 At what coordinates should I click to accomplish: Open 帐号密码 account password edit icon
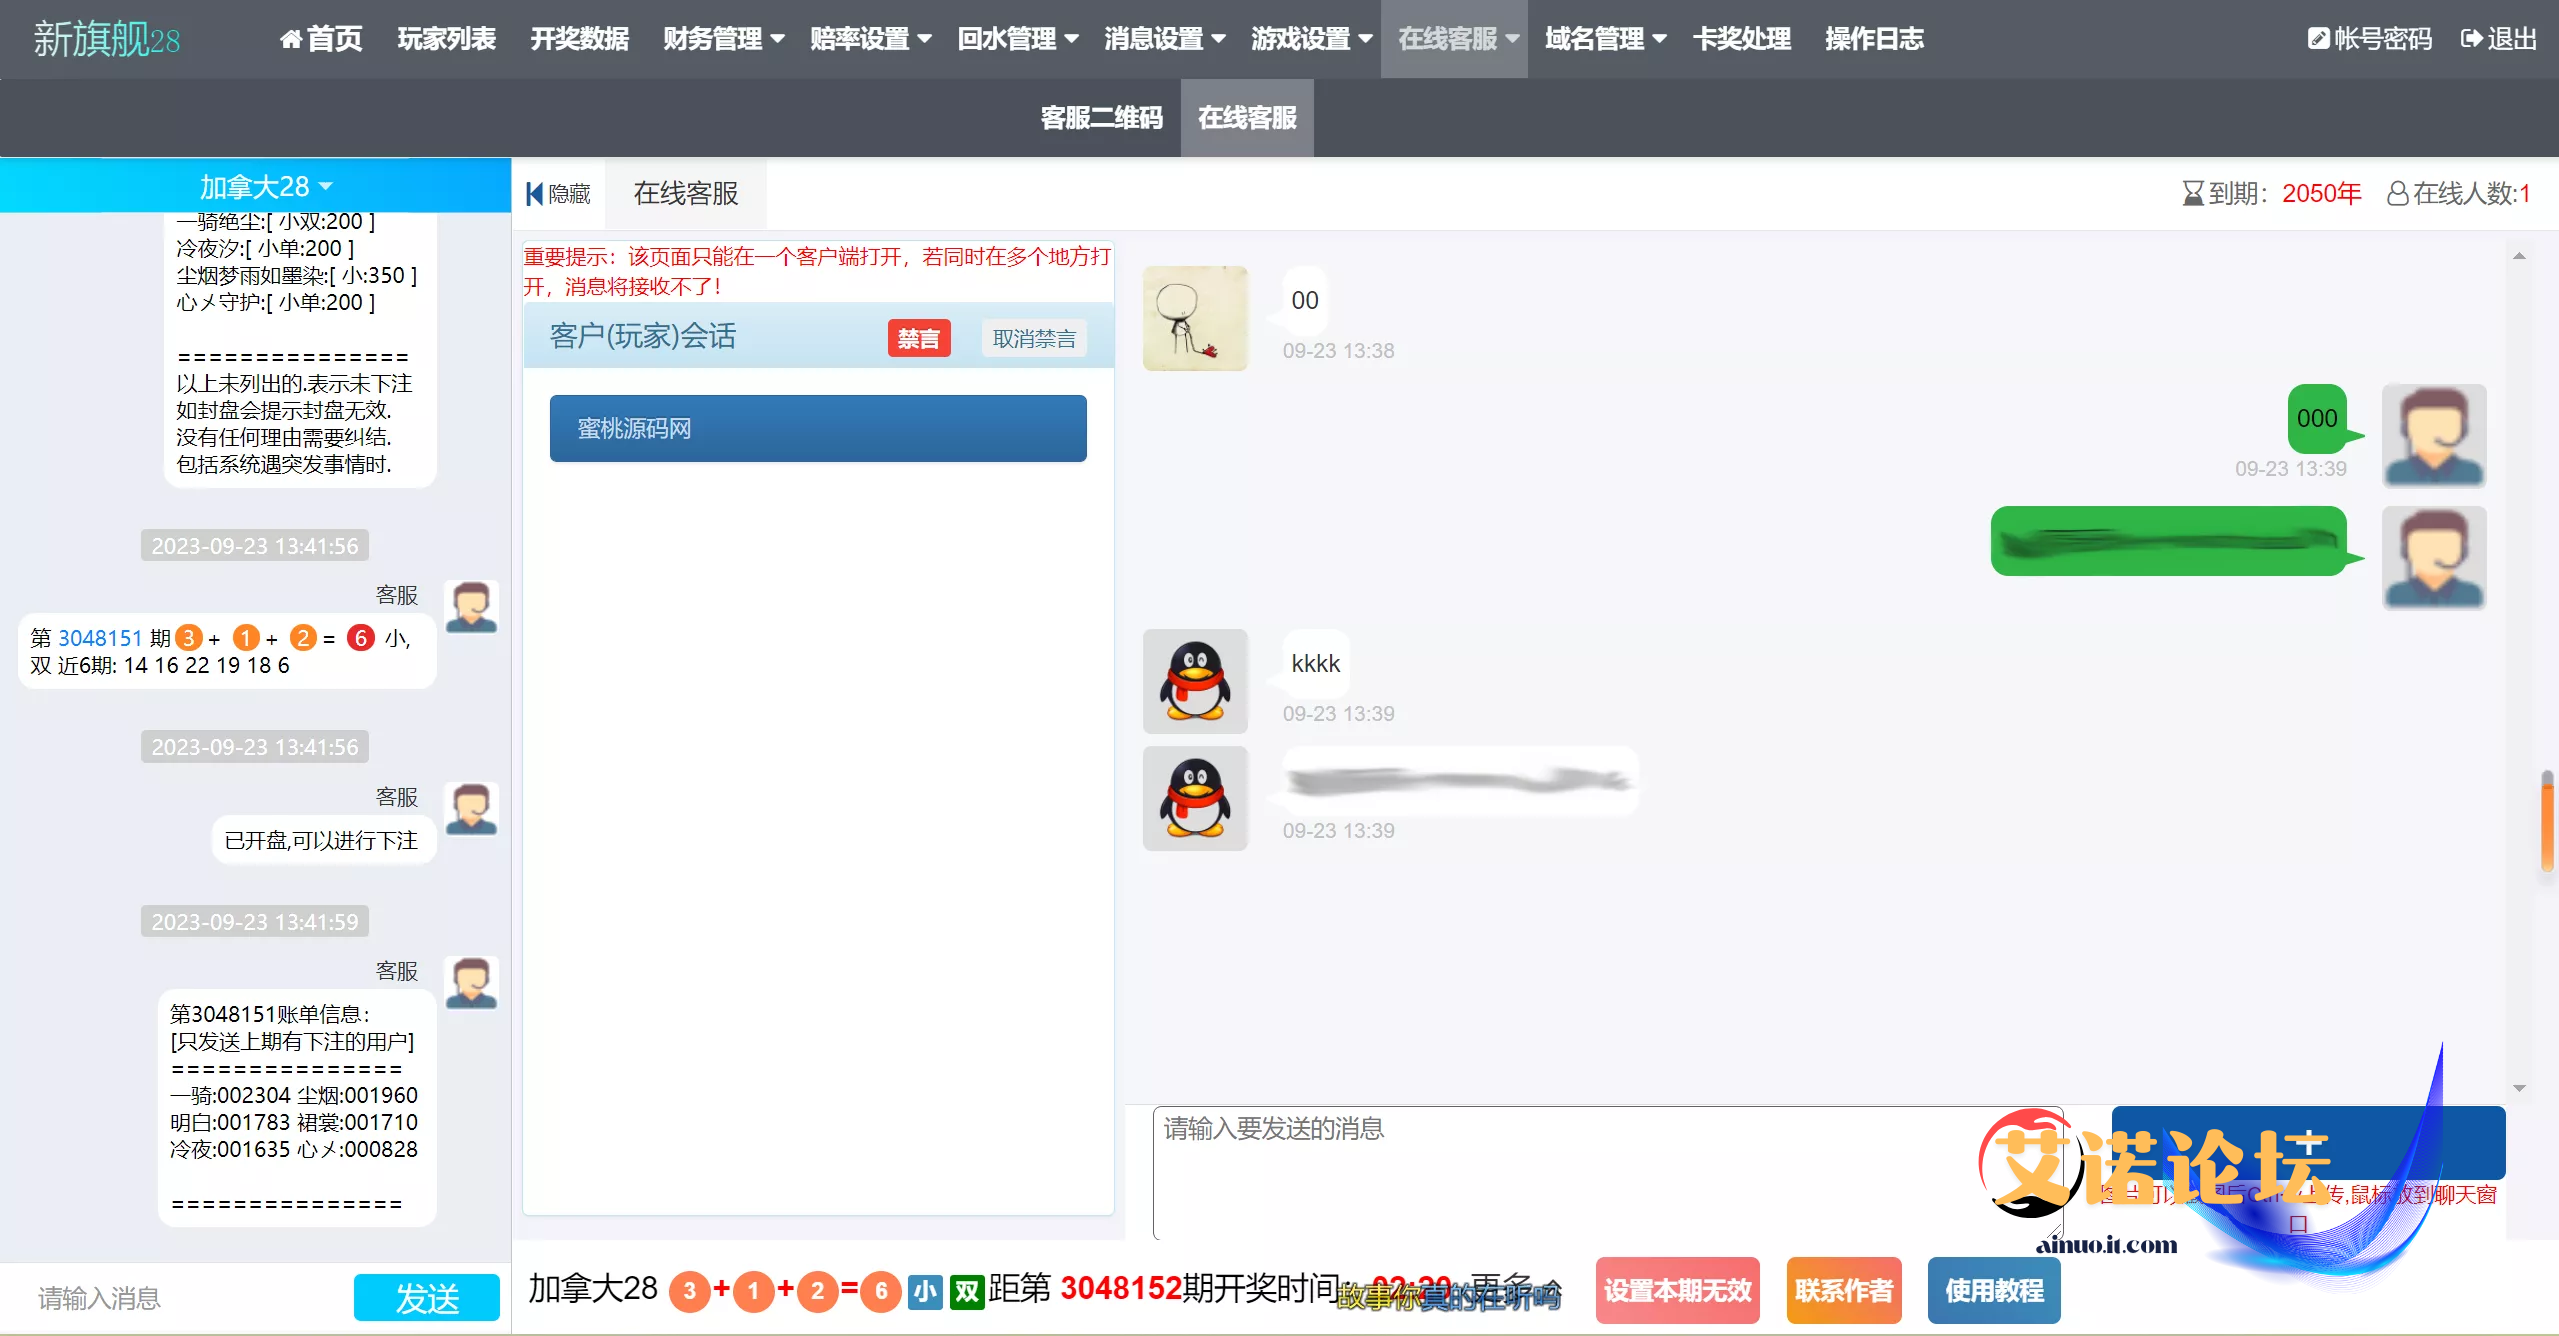(2318, 39)
